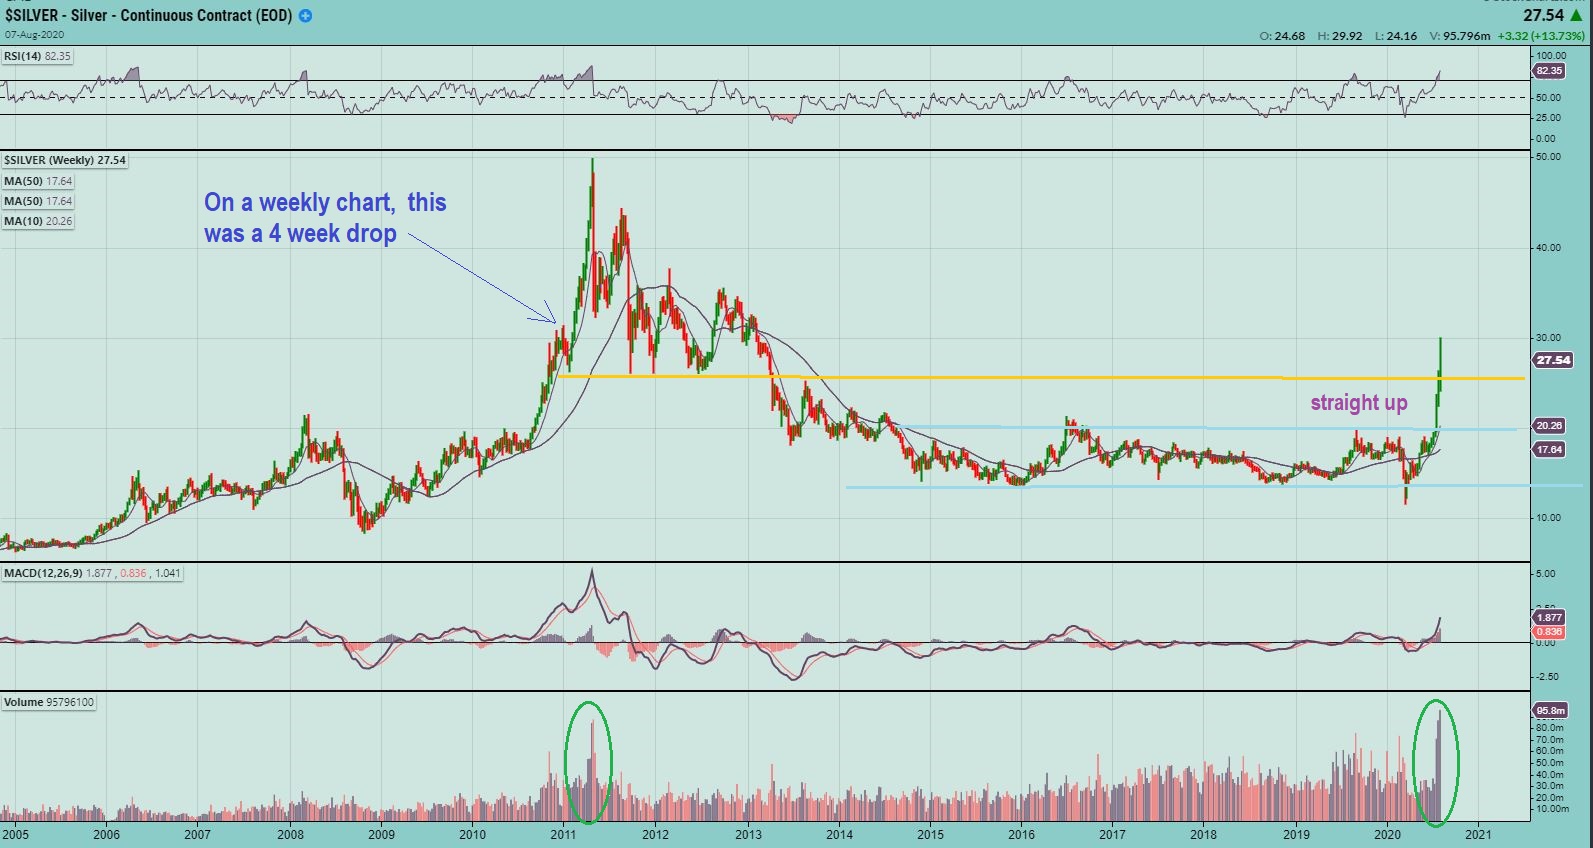Screen dimensions: 1593x848
Task: Click the purple 82.35 RSI tag on the right axis
Action: [x=1549, y=71]
